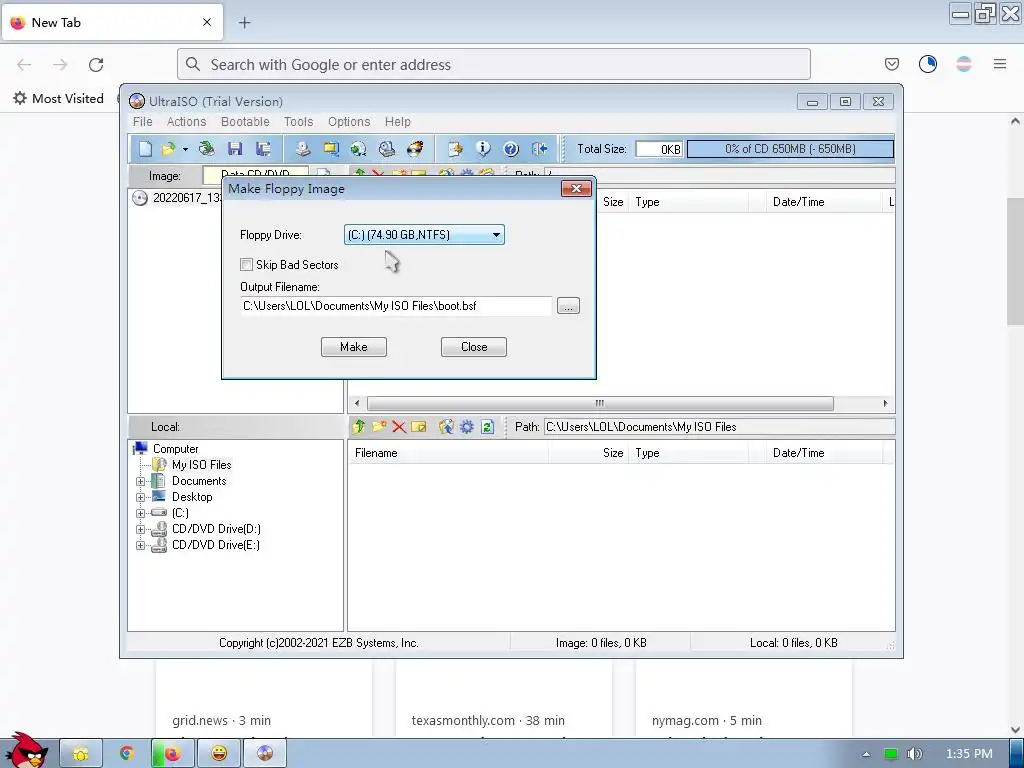Click the Chrome icon in taskbar
This screenshot has height=768, width=1024.
pos(127,754)
